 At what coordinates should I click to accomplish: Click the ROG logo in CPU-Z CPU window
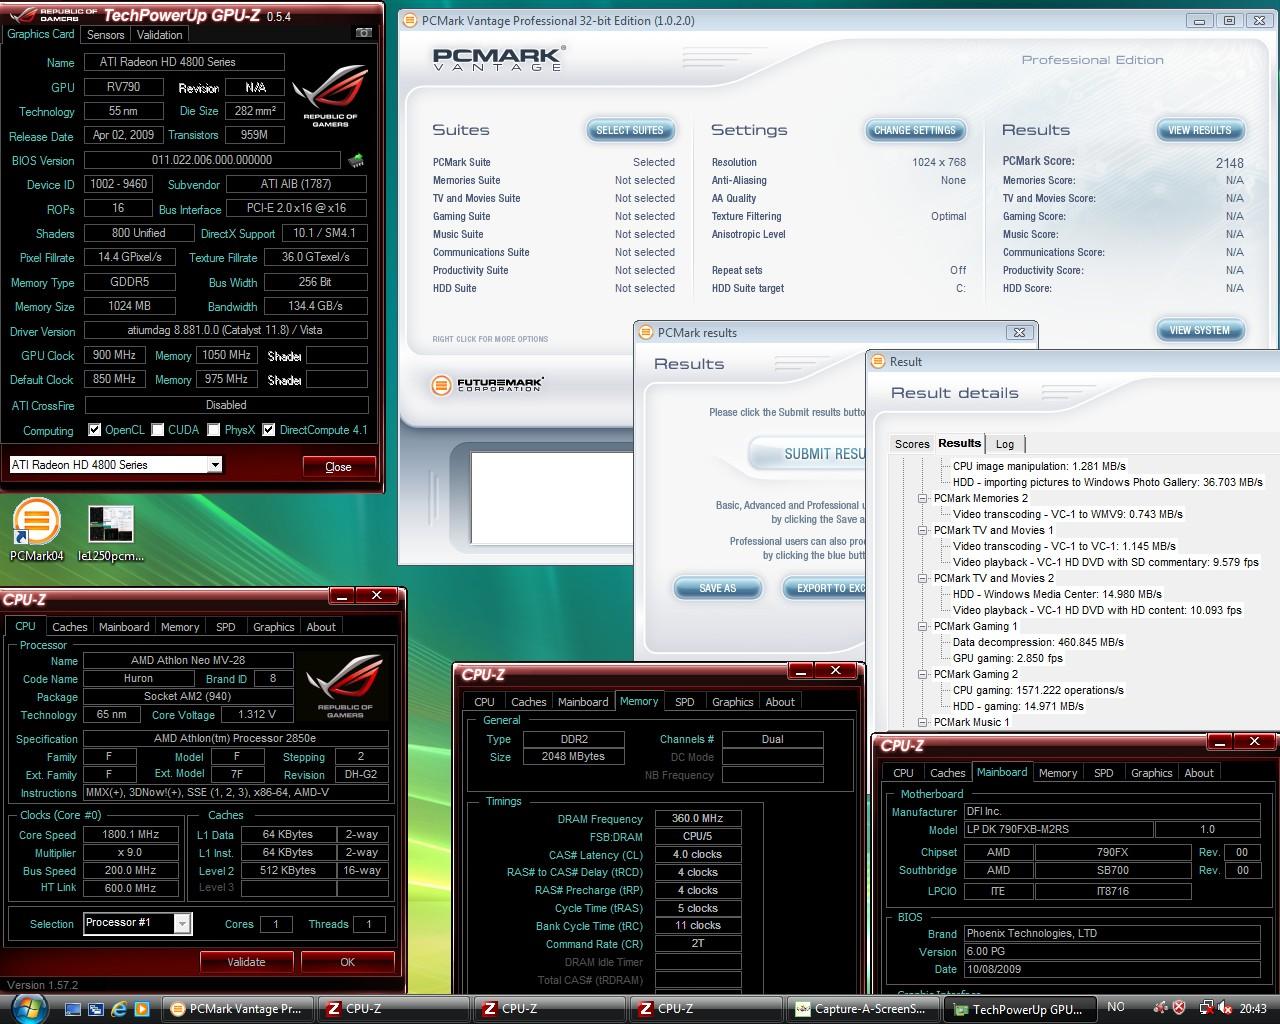pyautogui.click(x=345, y=686)
